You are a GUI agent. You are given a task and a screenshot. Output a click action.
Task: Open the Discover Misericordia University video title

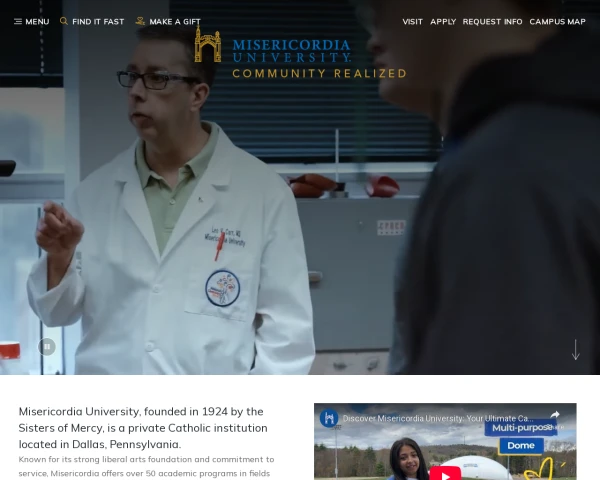(438, 418)
